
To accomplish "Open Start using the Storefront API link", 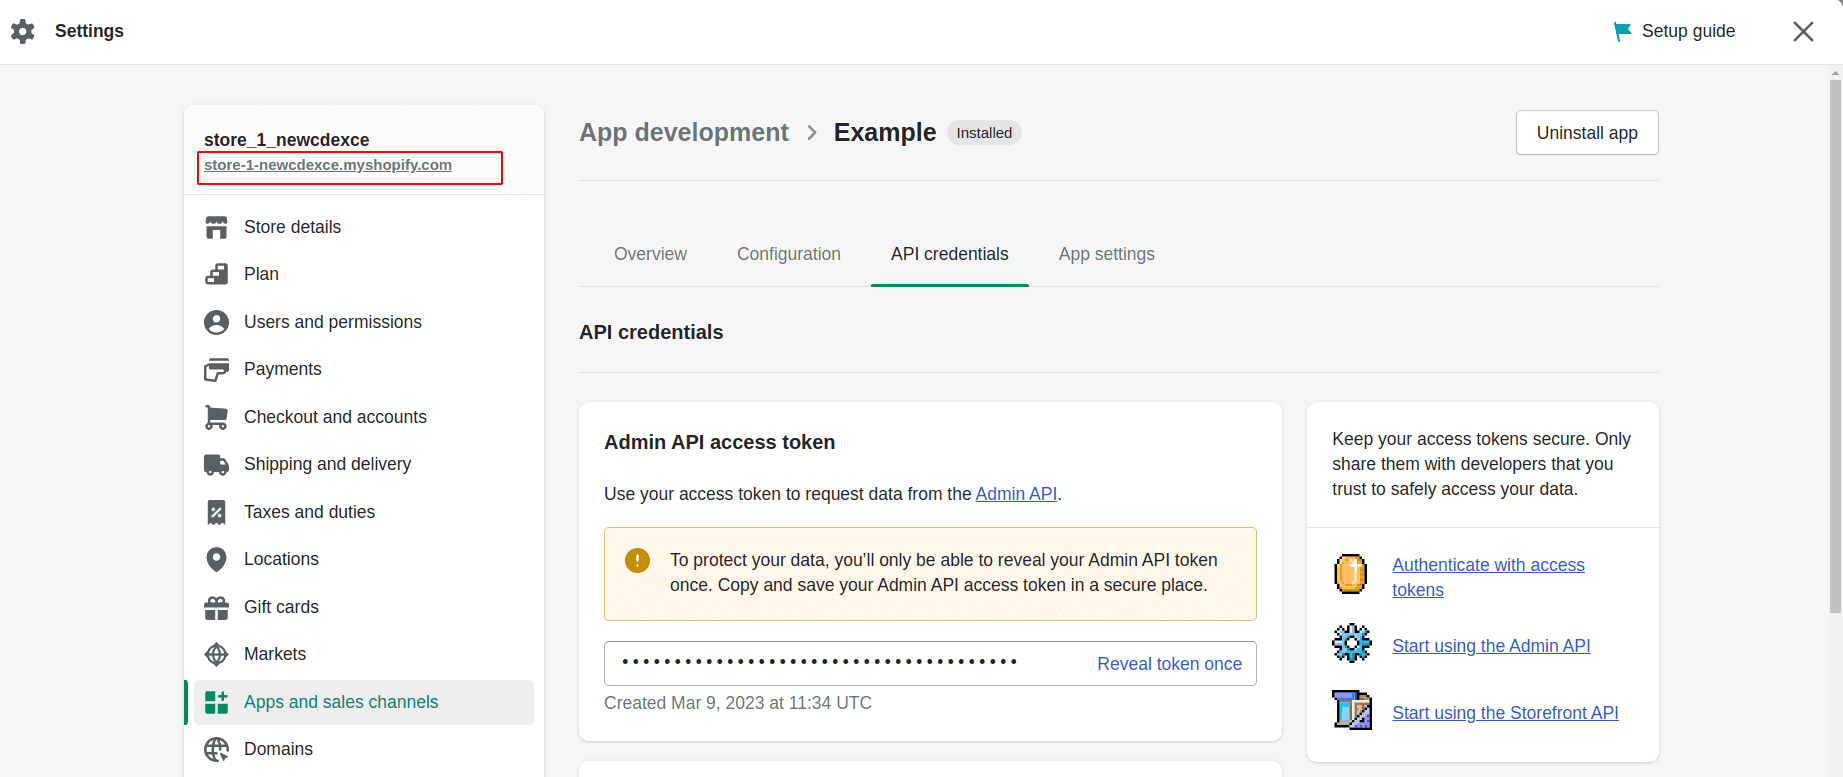I will click(x=1505, y=713).
